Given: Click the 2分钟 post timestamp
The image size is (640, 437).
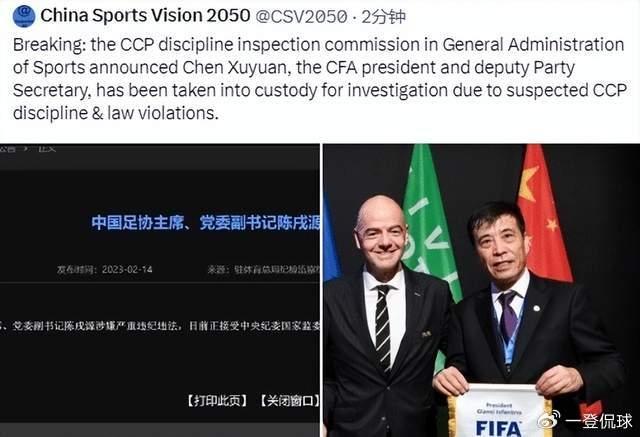Looking at the screenshot, I should [x=384, y=17].
